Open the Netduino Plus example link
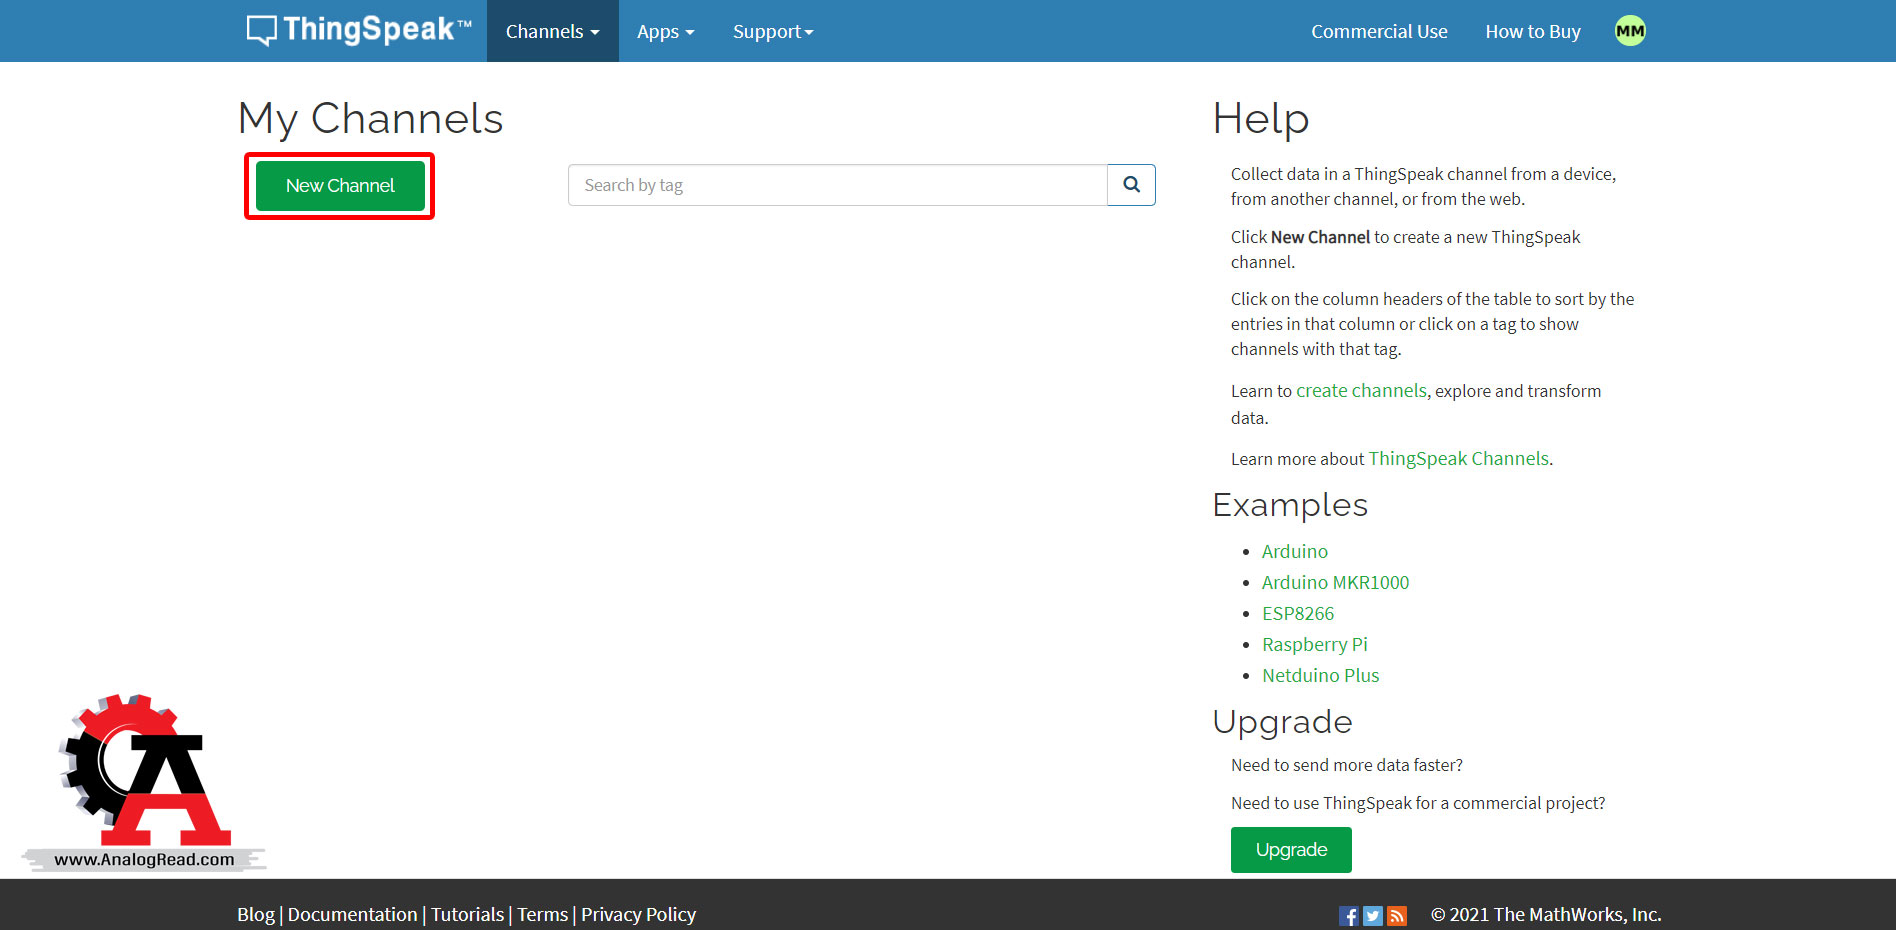Screen dimensions: 1896x930 coord(1320,676)
